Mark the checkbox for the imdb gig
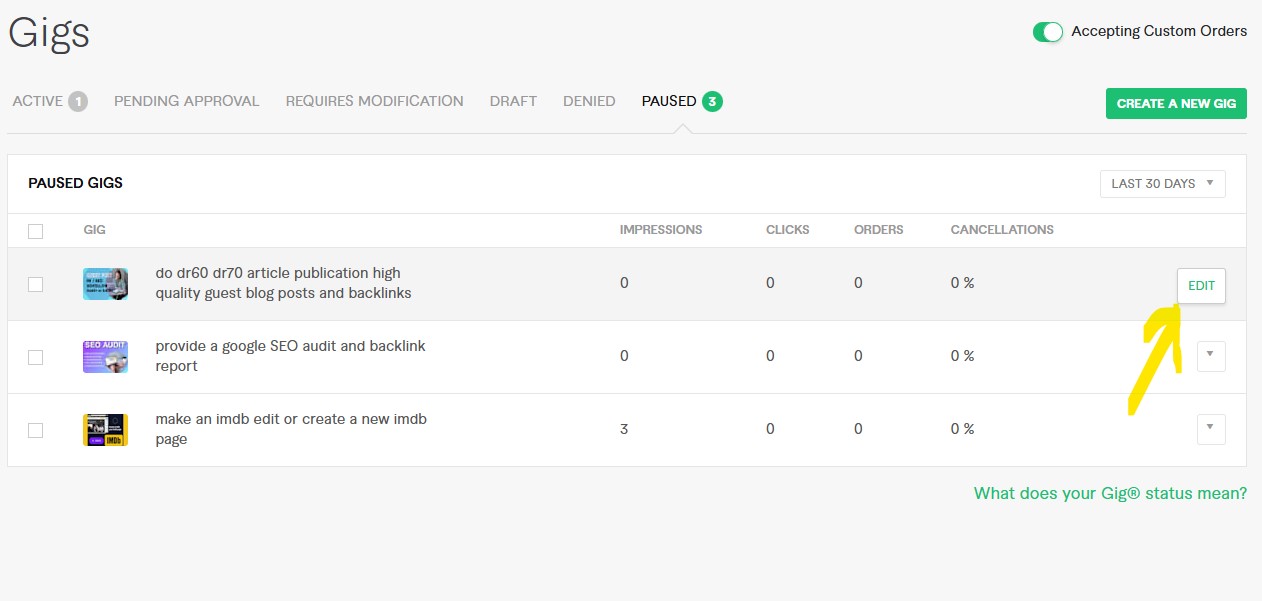The height and width of the screenshot is (601, 1262). [36, 430]
